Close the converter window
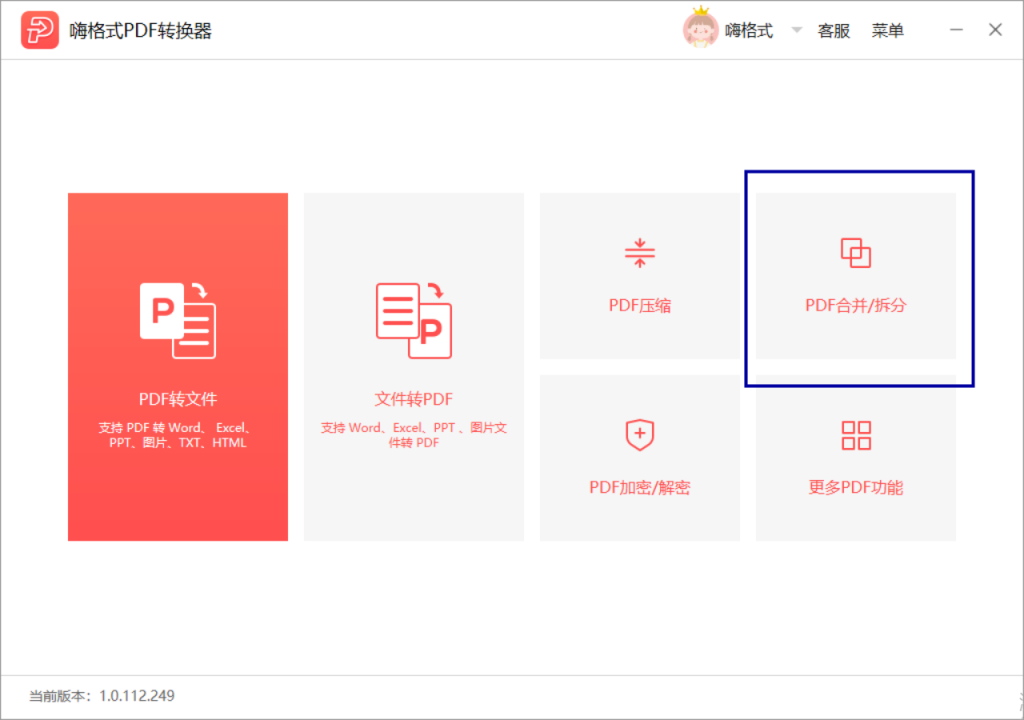 995,30
